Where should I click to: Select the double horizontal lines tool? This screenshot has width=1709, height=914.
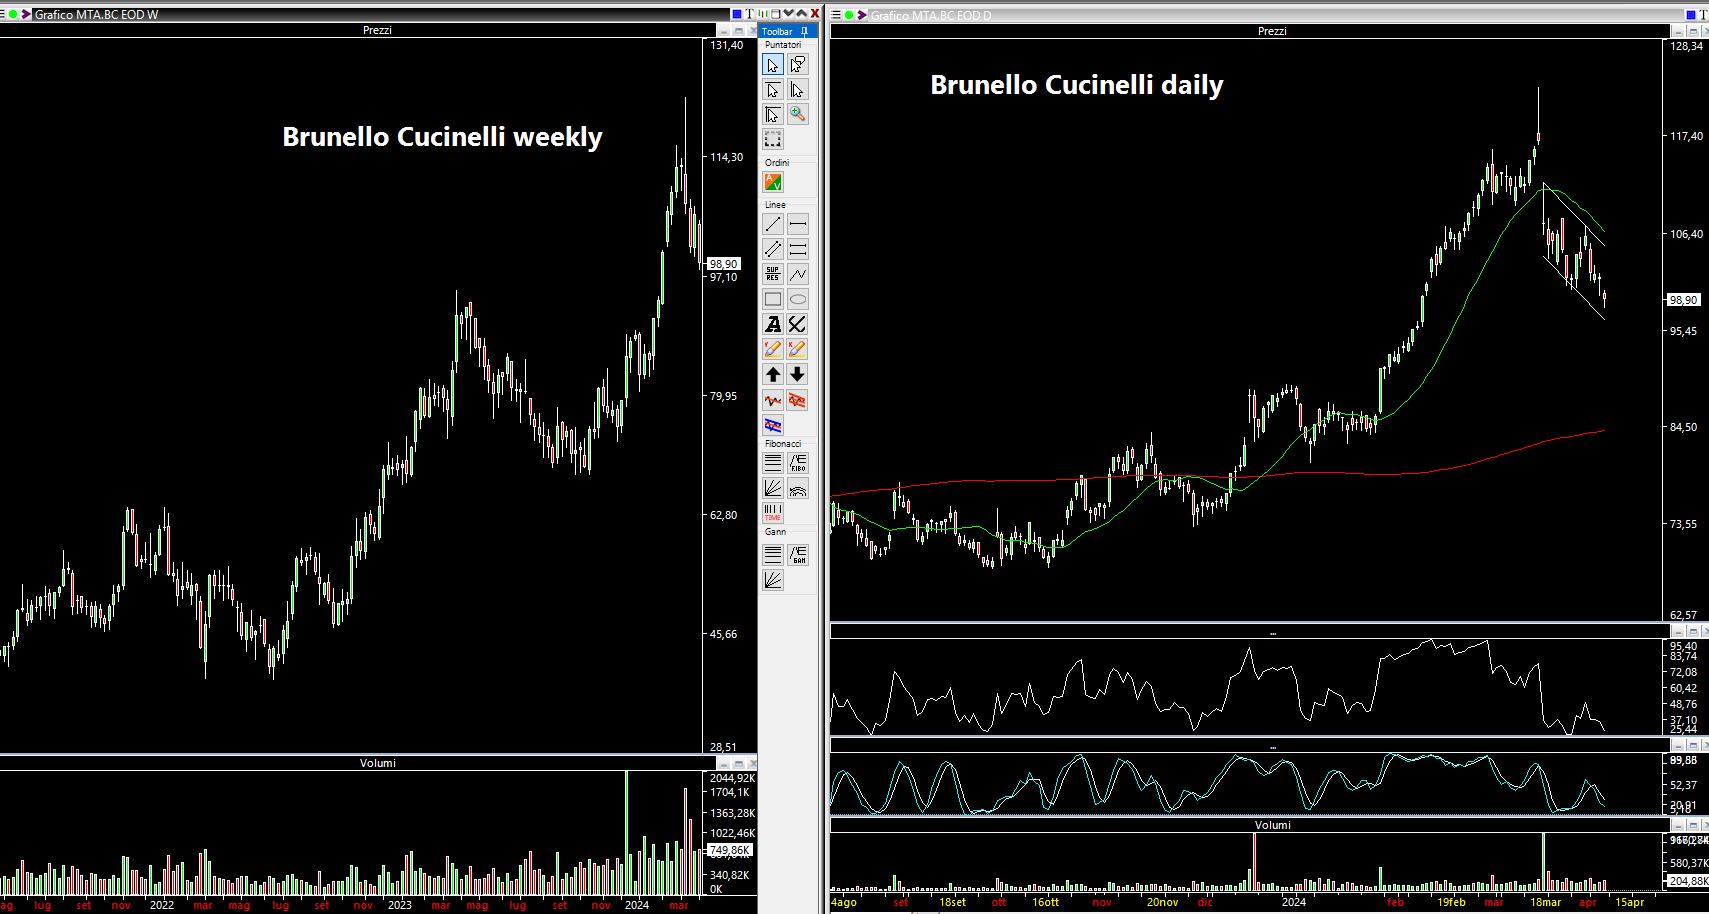click(x=798, y=249)
